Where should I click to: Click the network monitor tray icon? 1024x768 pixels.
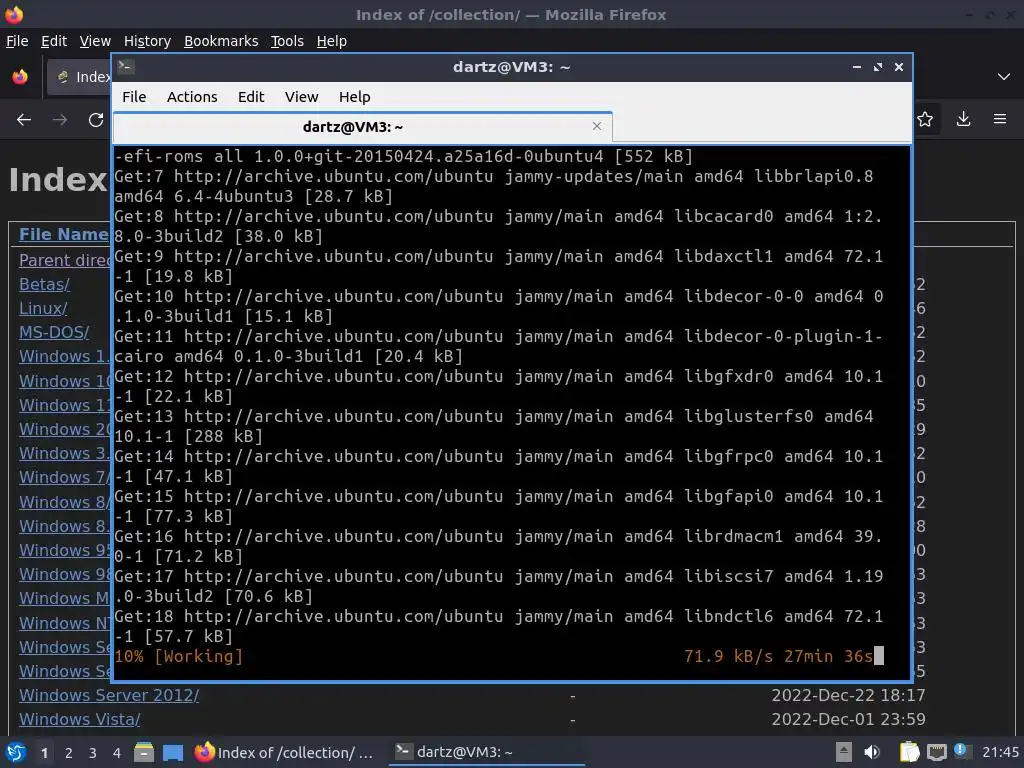(x=936, y=752)
